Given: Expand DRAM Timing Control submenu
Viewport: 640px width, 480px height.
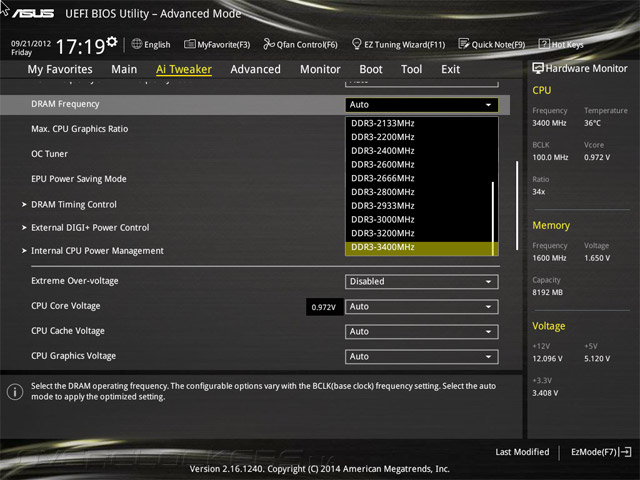Looking at the screenshot, I should tap(74, 204).
